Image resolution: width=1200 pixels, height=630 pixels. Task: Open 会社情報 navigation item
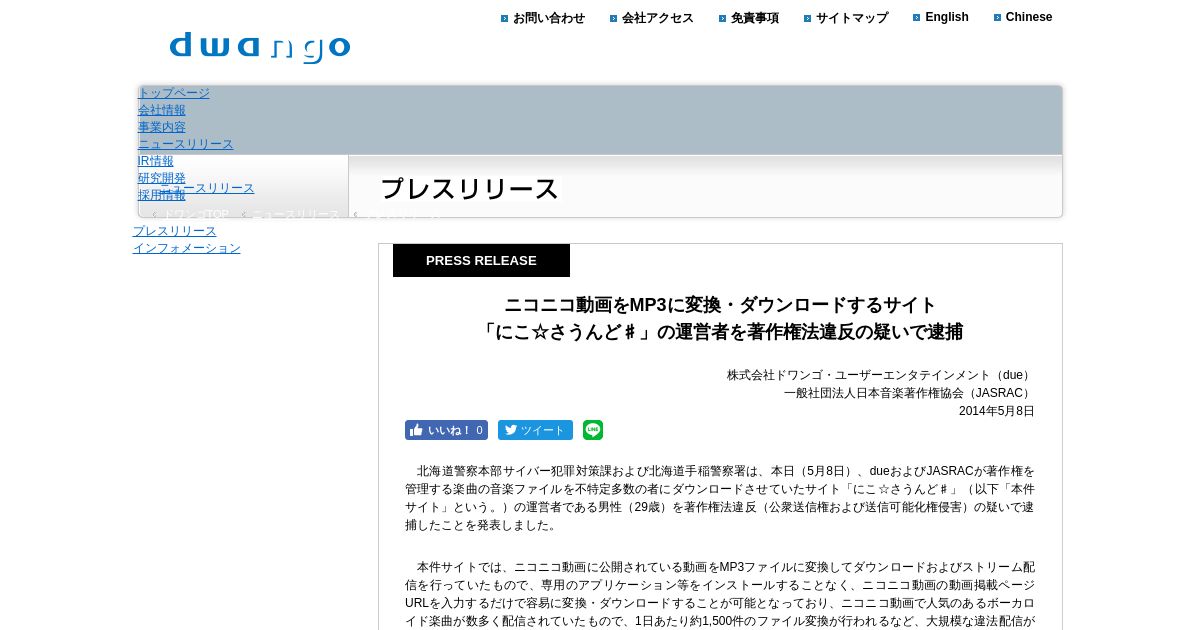162,110
